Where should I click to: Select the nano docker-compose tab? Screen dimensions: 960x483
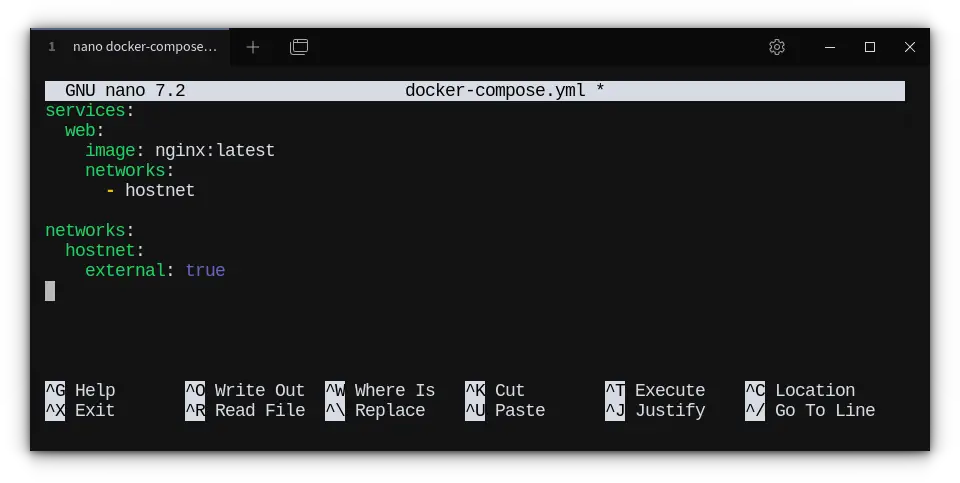134,47
